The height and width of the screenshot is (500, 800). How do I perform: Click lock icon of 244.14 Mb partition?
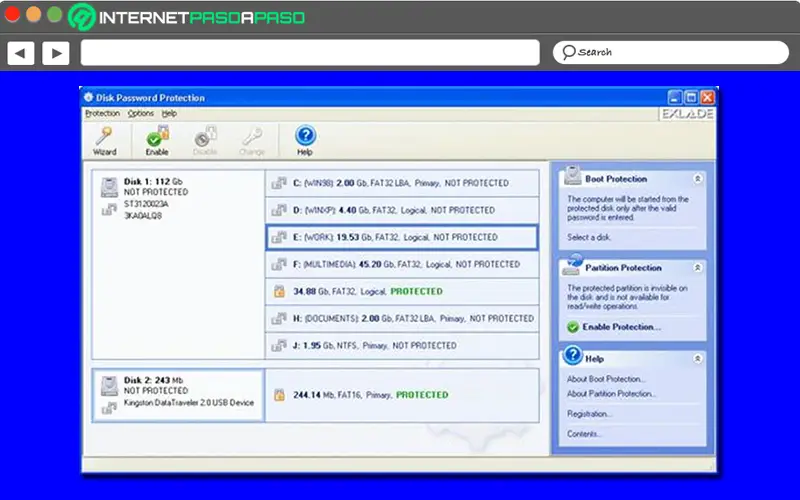tap(279, 395)
